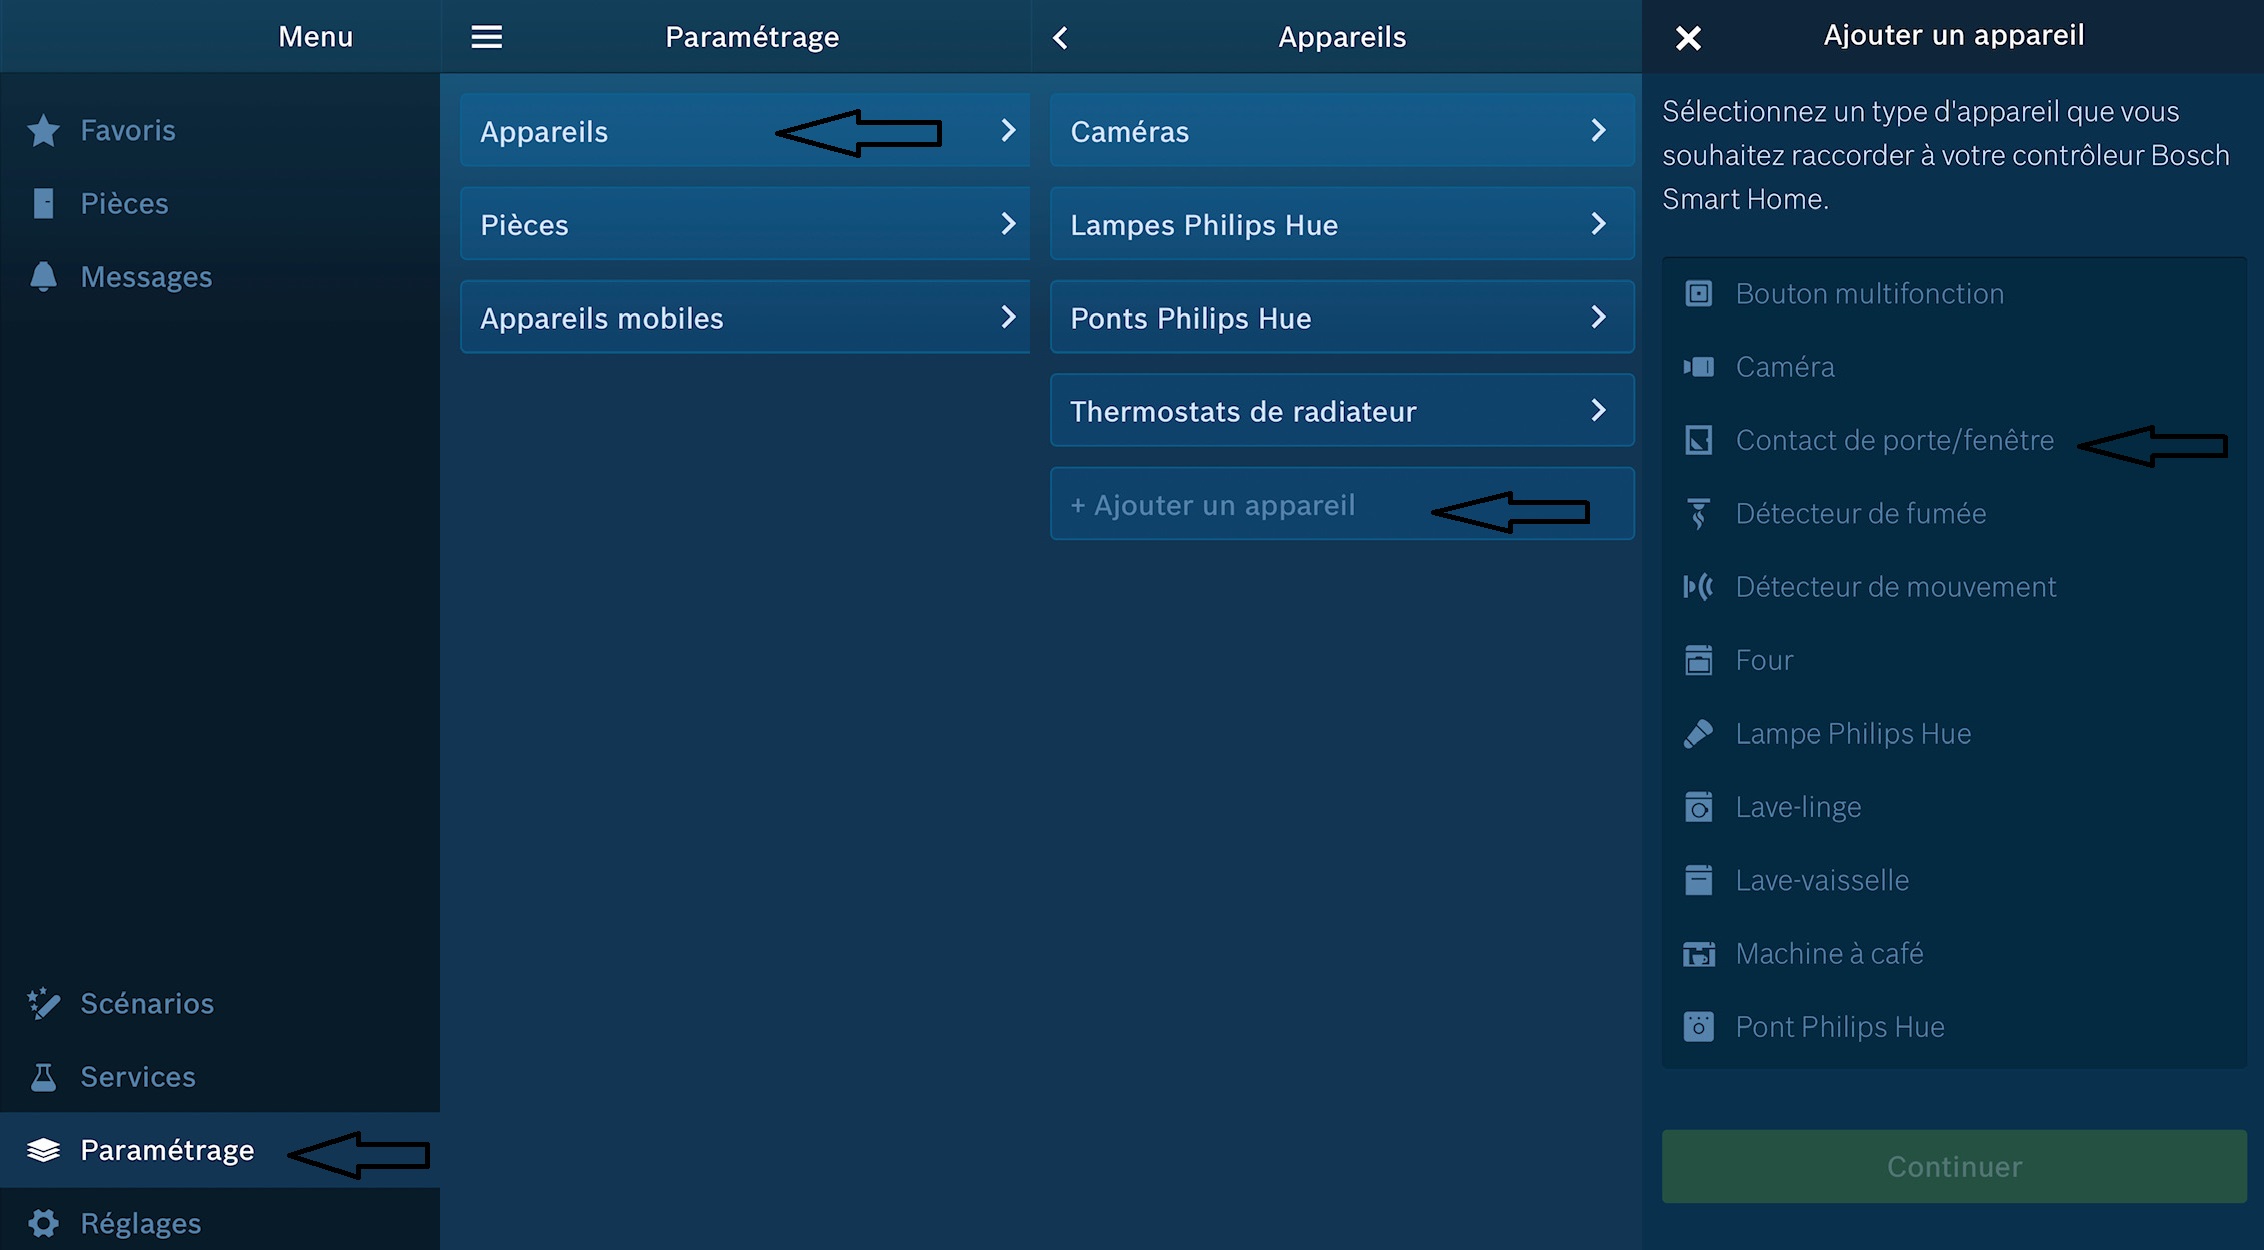This screenshot has height=1250, width=2264.
Task: Open Appareils mobiles chevron
Action: [1008, 317]
